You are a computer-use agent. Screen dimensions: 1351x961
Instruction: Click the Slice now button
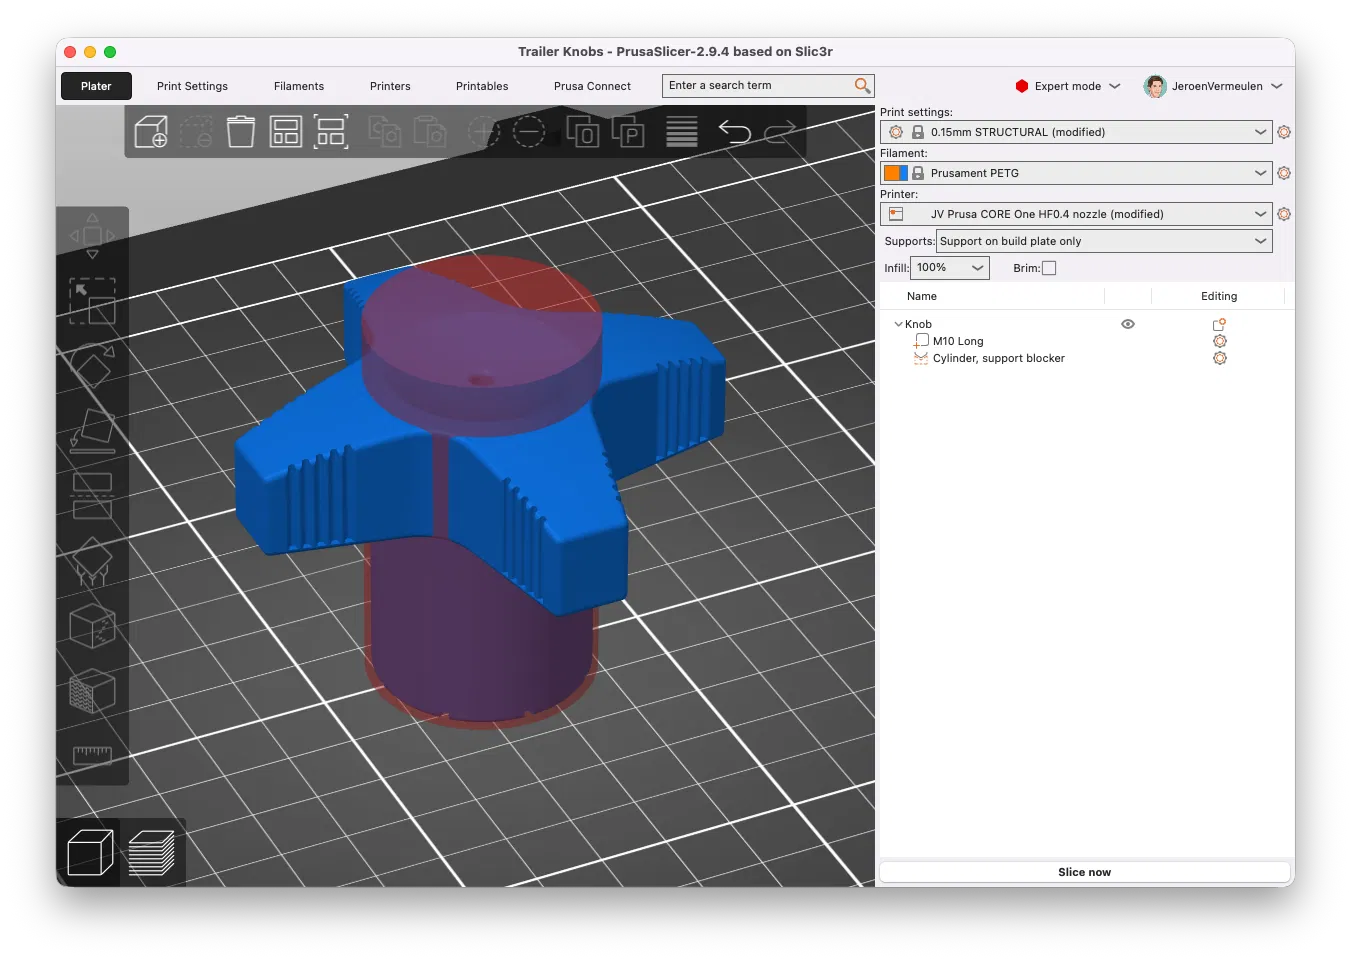click(1084, 872)
